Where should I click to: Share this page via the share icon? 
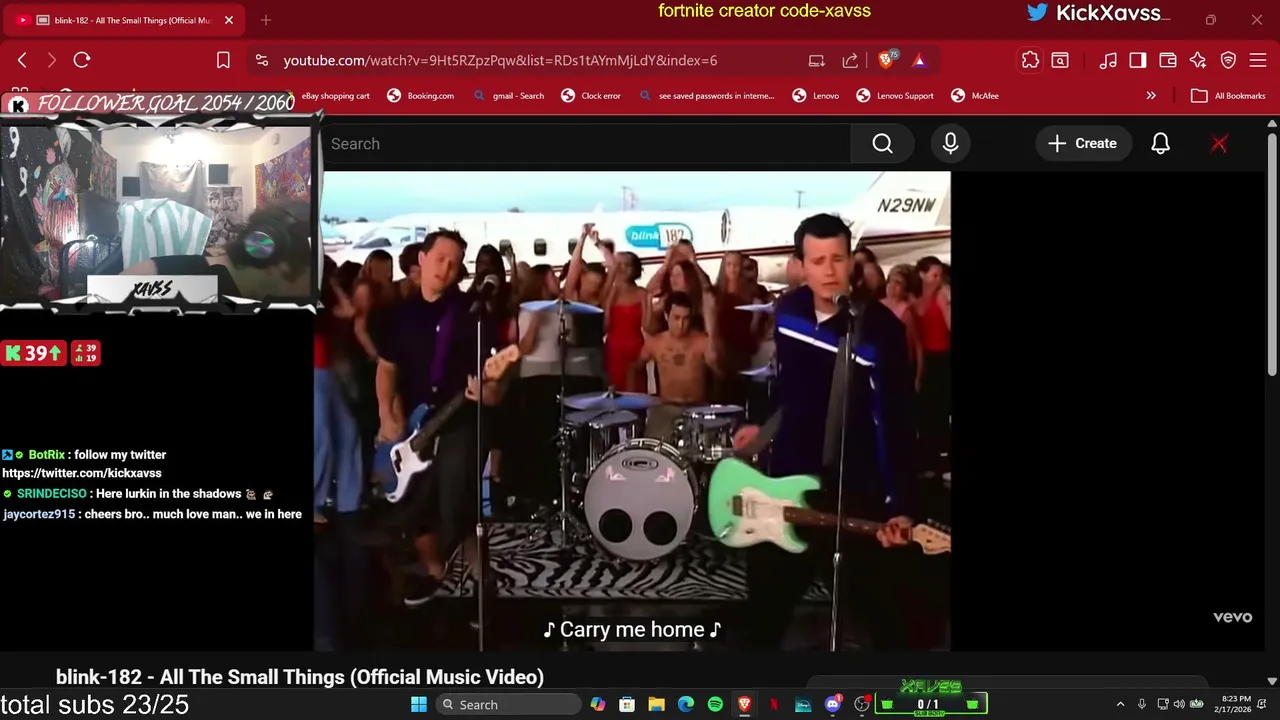click(x=850, y=60)
